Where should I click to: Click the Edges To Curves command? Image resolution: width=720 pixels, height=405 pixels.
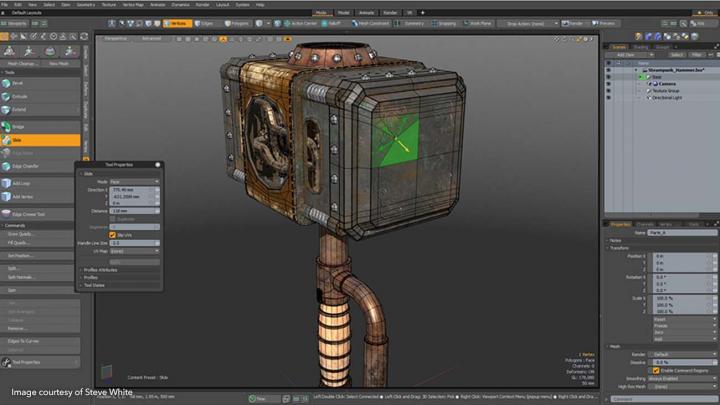[40, 341]
